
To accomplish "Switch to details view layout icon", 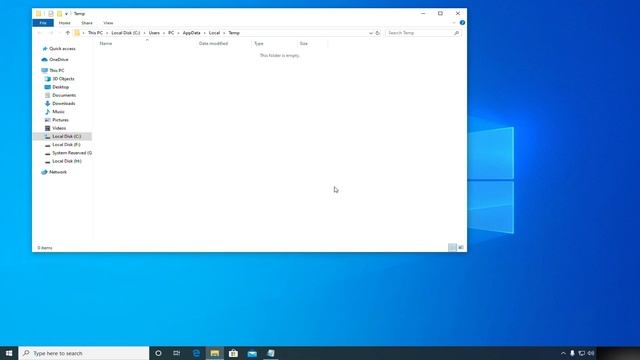I will (452, 247).
